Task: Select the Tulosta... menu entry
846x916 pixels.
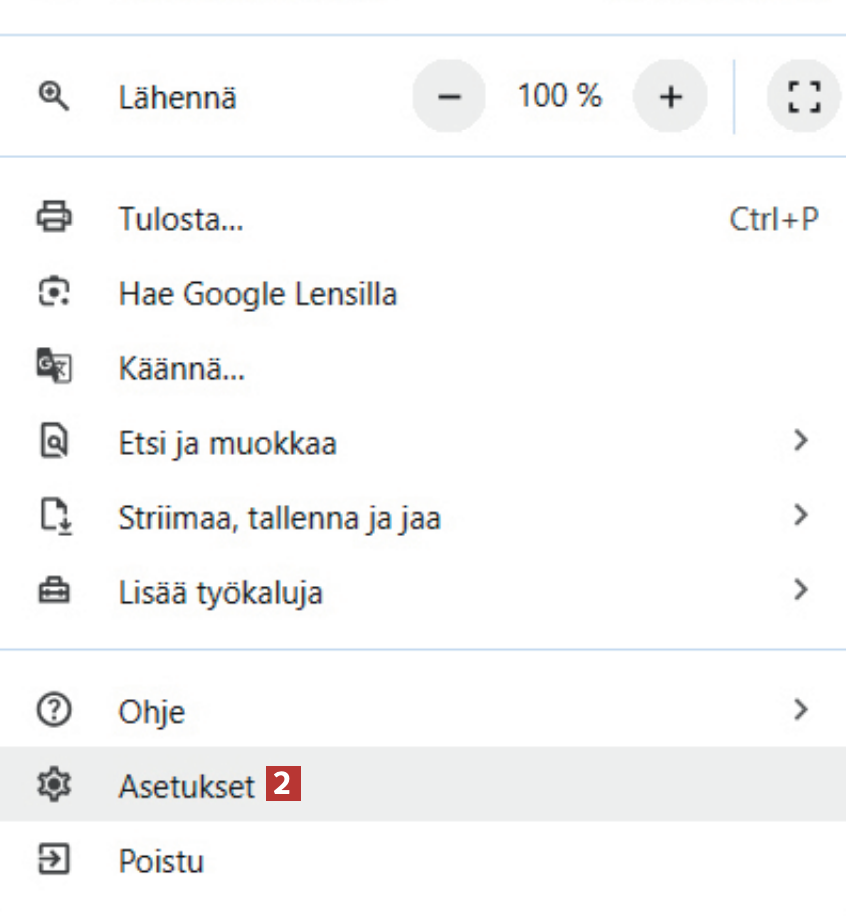Action: (181, 219)
